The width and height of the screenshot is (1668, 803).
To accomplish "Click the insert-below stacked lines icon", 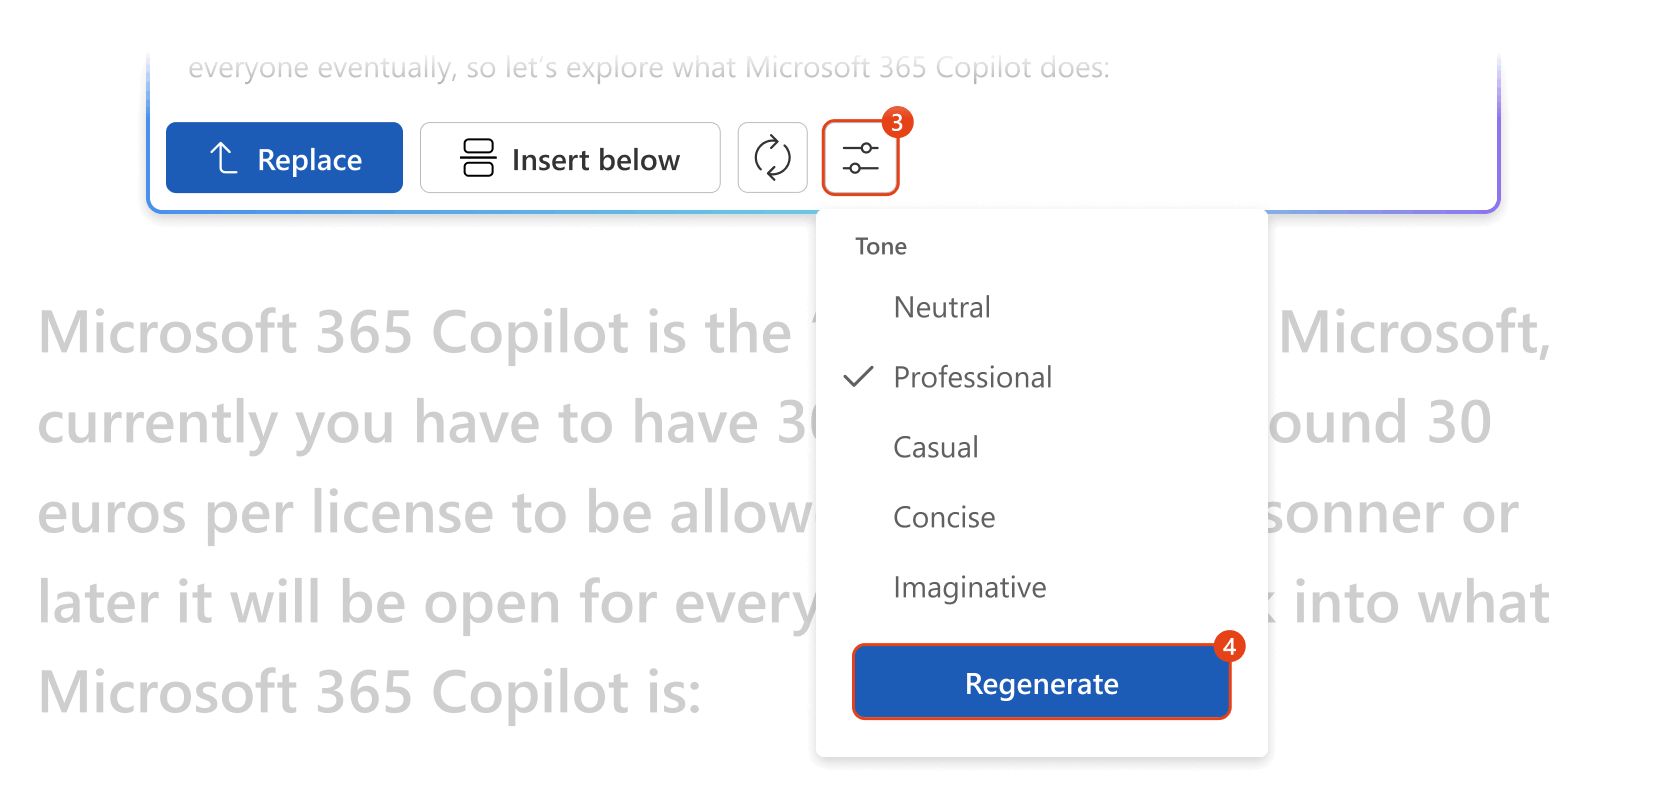I will click(479, 157).
